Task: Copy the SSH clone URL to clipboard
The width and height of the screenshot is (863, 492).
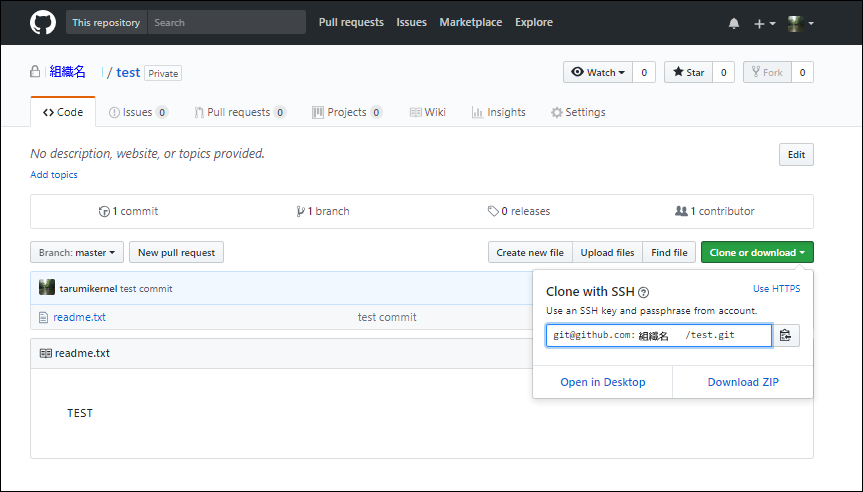Action: (786, 335)
